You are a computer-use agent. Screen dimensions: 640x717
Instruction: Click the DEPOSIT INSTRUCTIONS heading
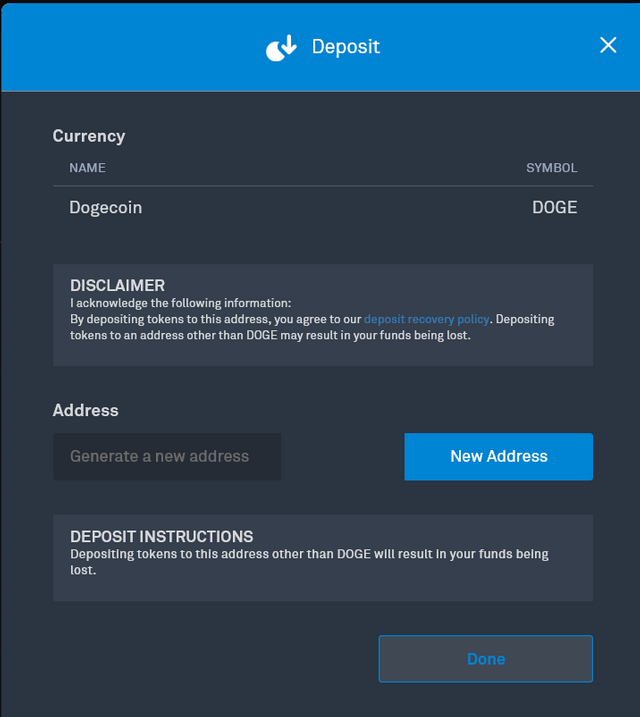click(161, 536)
